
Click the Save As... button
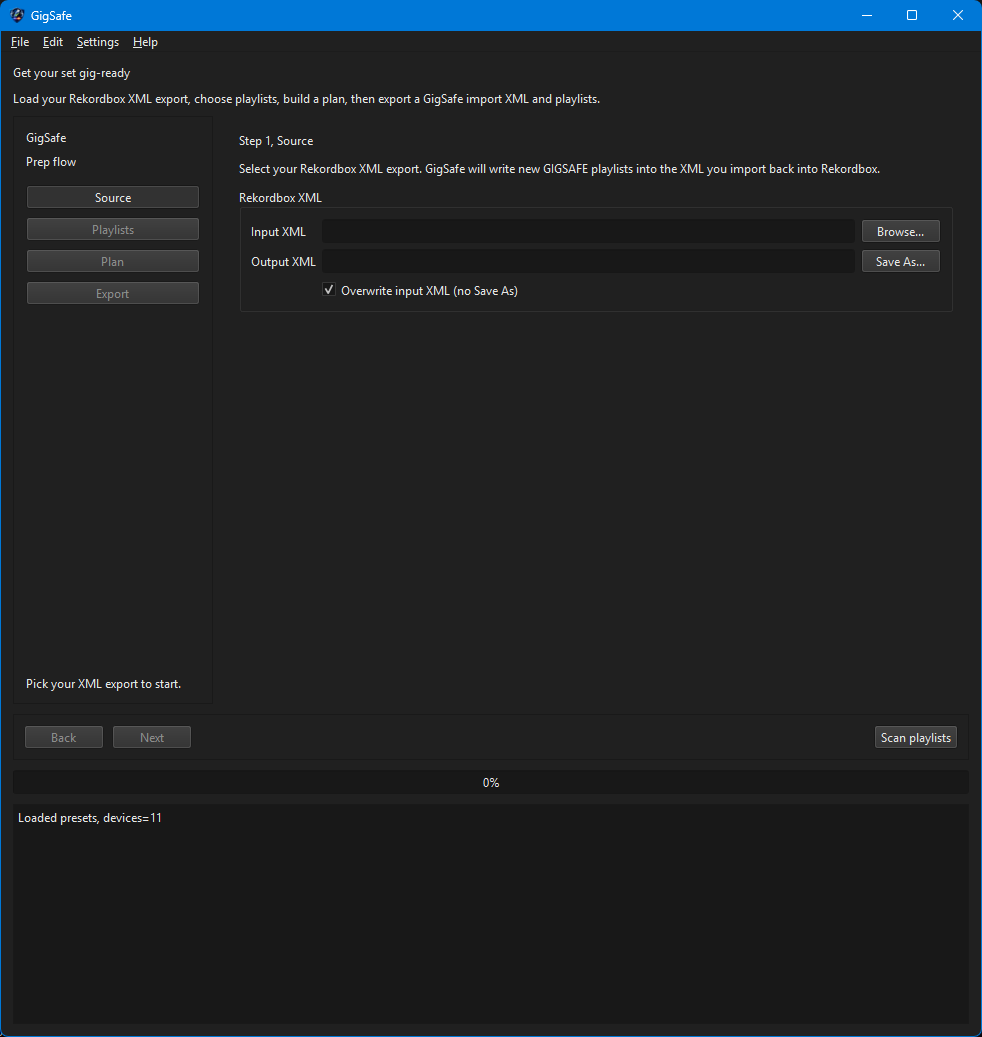pyautogui.click(x=900, y=262)
